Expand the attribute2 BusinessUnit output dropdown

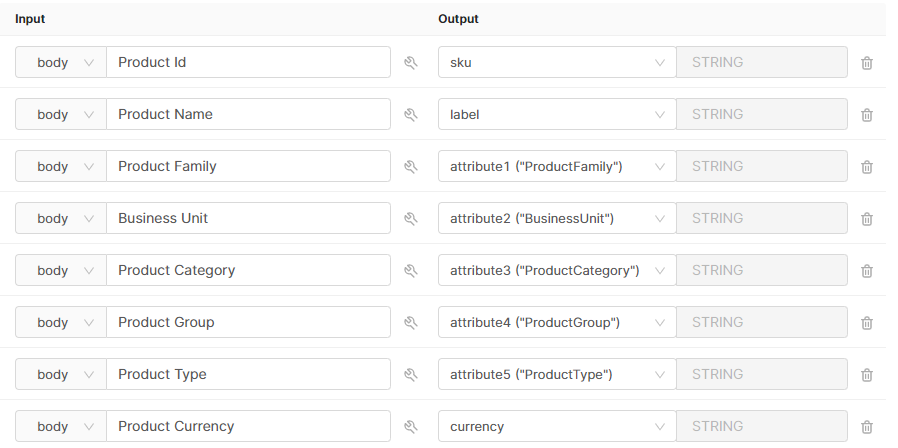556,218
